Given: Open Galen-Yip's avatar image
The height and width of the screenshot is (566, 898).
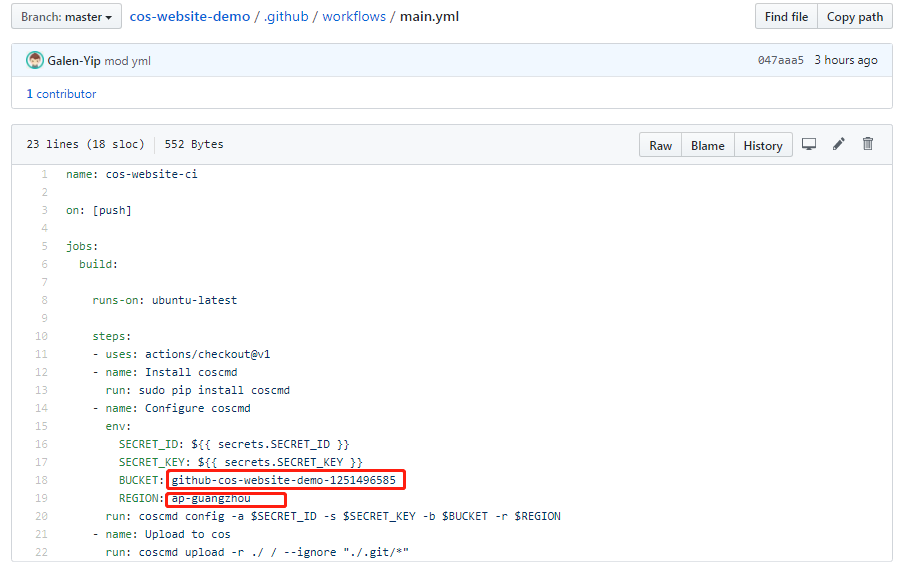Looking at the screenshot, I should point(35,60).
